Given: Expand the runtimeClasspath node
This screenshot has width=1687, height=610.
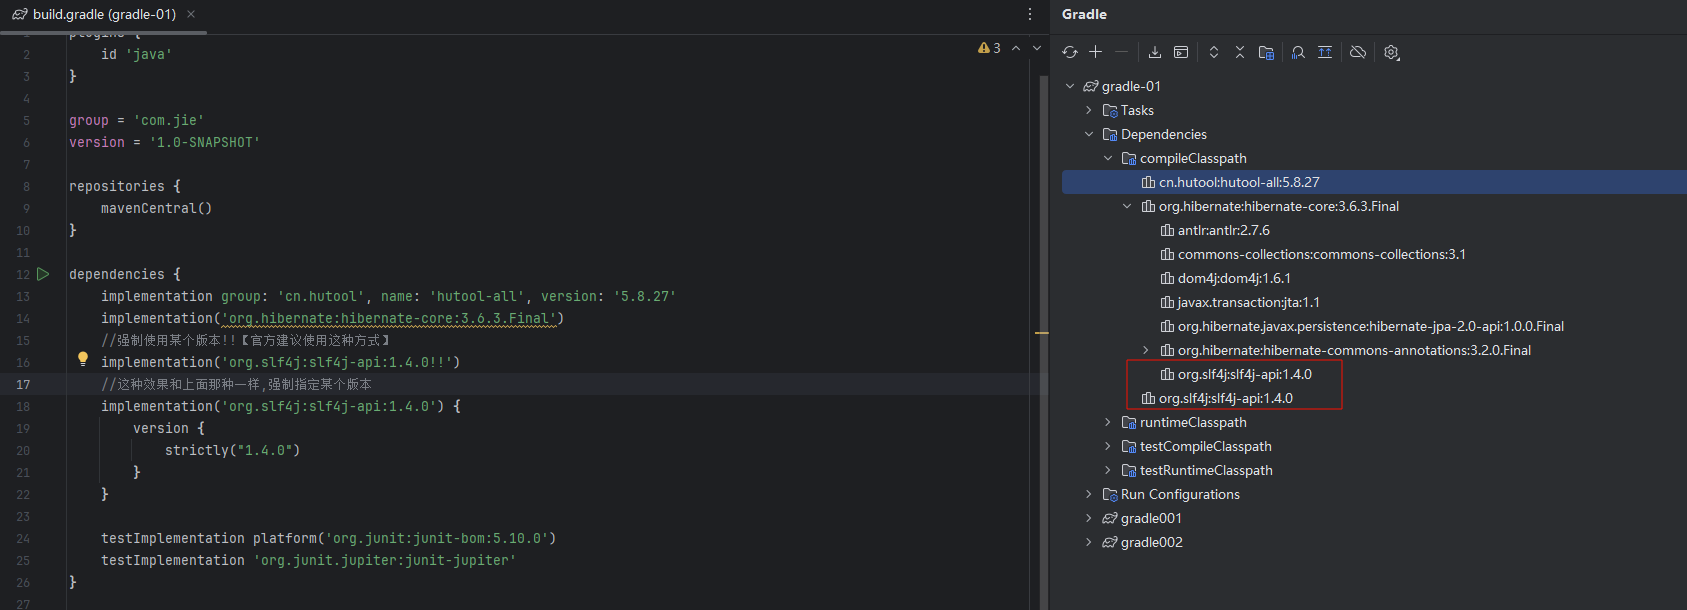Looking at the screenshot, I should [1108, 422].
